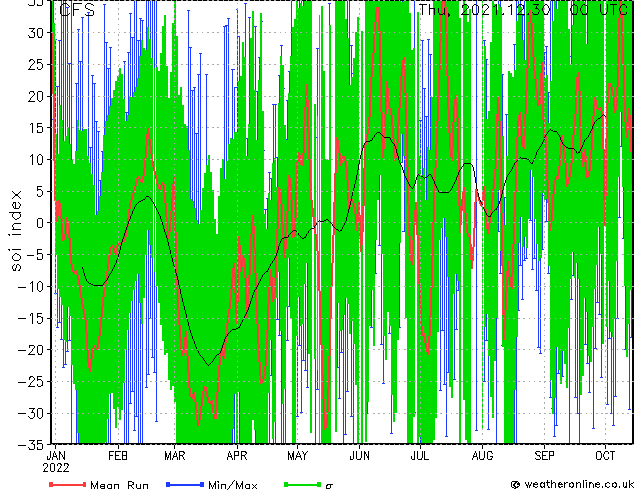This screenshot has height=490, width=634.
Task: Click the MAR month label
Action: tap(175, 456)
